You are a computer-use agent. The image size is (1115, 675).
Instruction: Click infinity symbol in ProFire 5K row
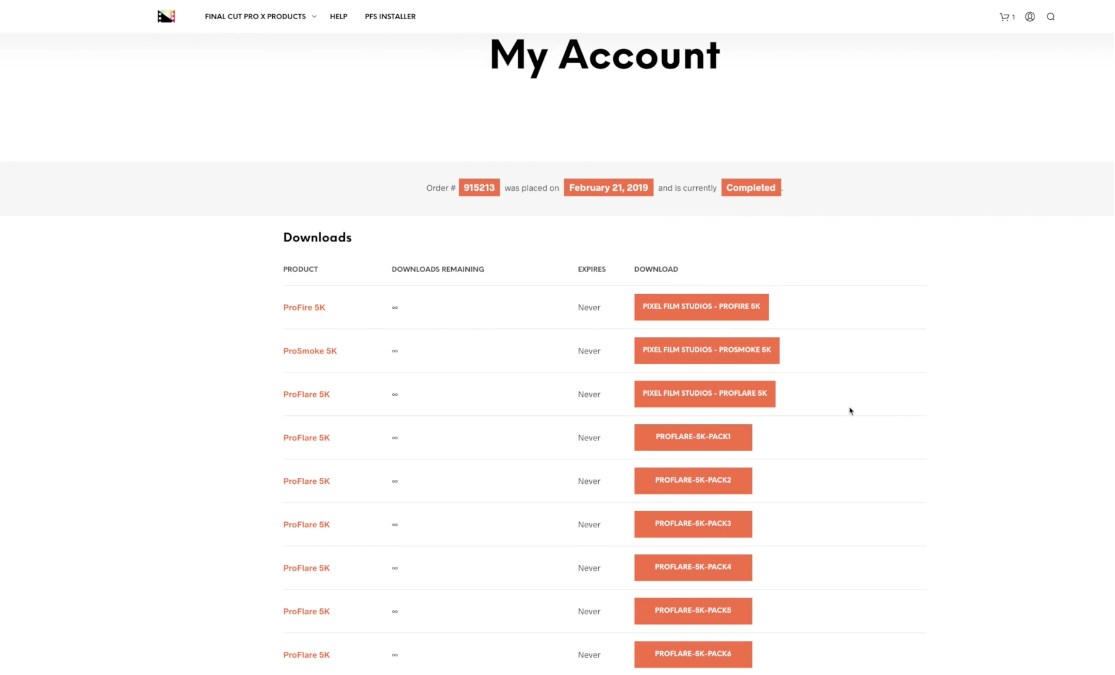coord(395,307)
